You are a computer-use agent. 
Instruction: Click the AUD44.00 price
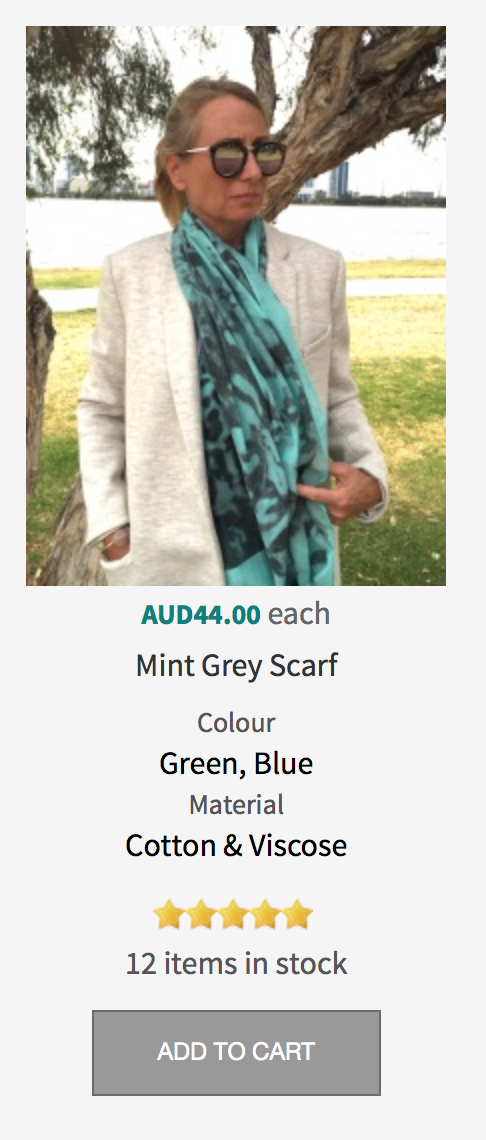pos(201,614)
